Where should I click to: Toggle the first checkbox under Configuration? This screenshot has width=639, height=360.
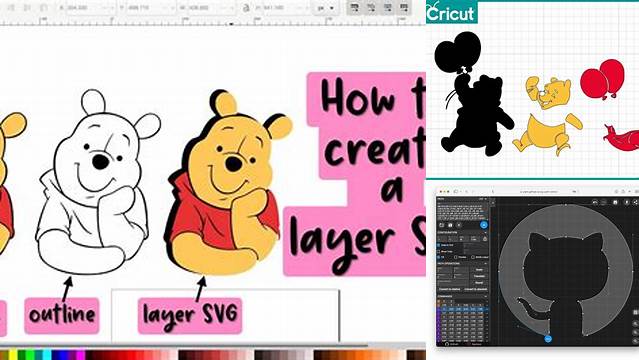click(x=438, y=245)
